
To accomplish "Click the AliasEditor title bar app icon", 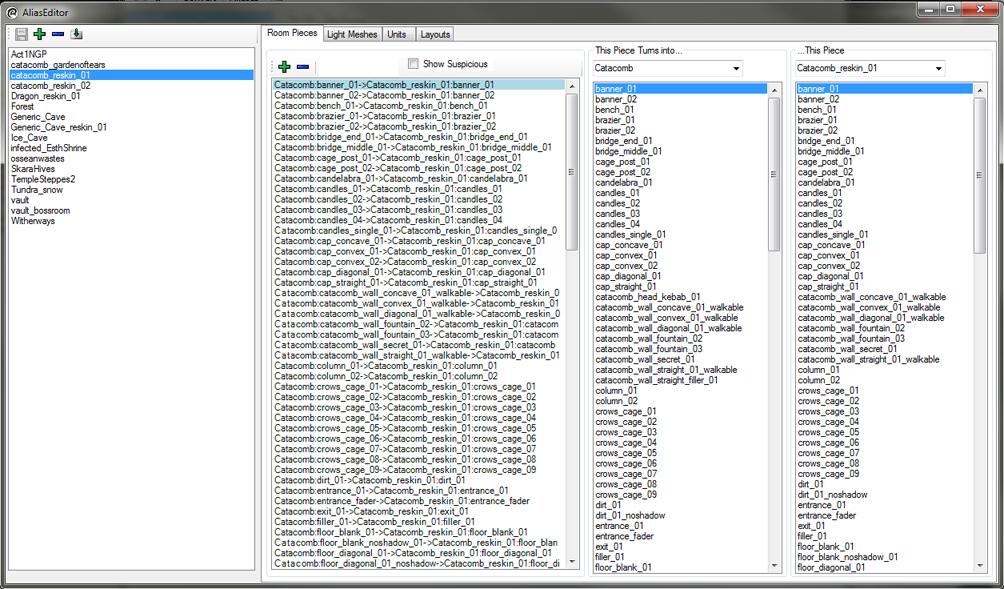I will [12, 12].
